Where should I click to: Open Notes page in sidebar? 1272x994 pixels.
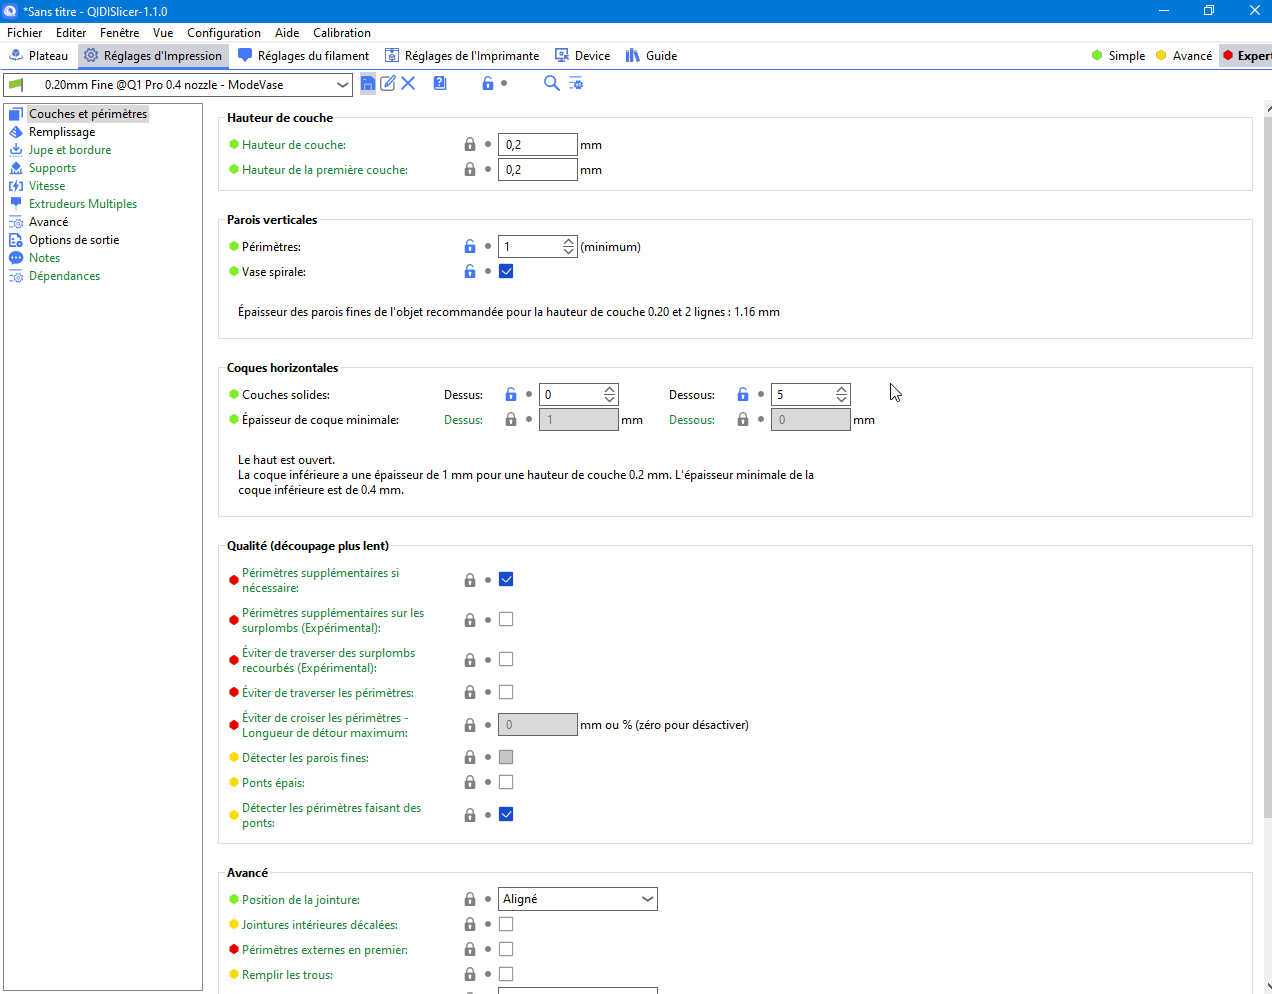44,258
